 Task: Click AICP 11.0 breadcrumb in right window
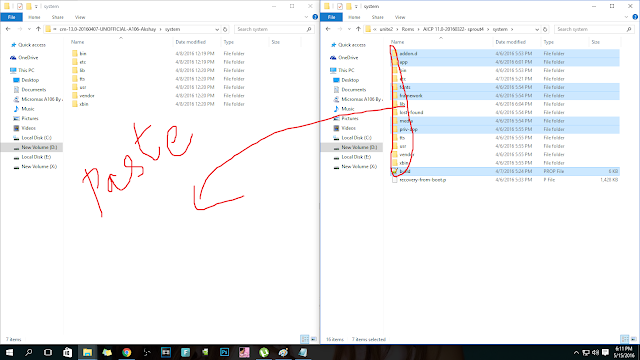(x=453, y=29)
